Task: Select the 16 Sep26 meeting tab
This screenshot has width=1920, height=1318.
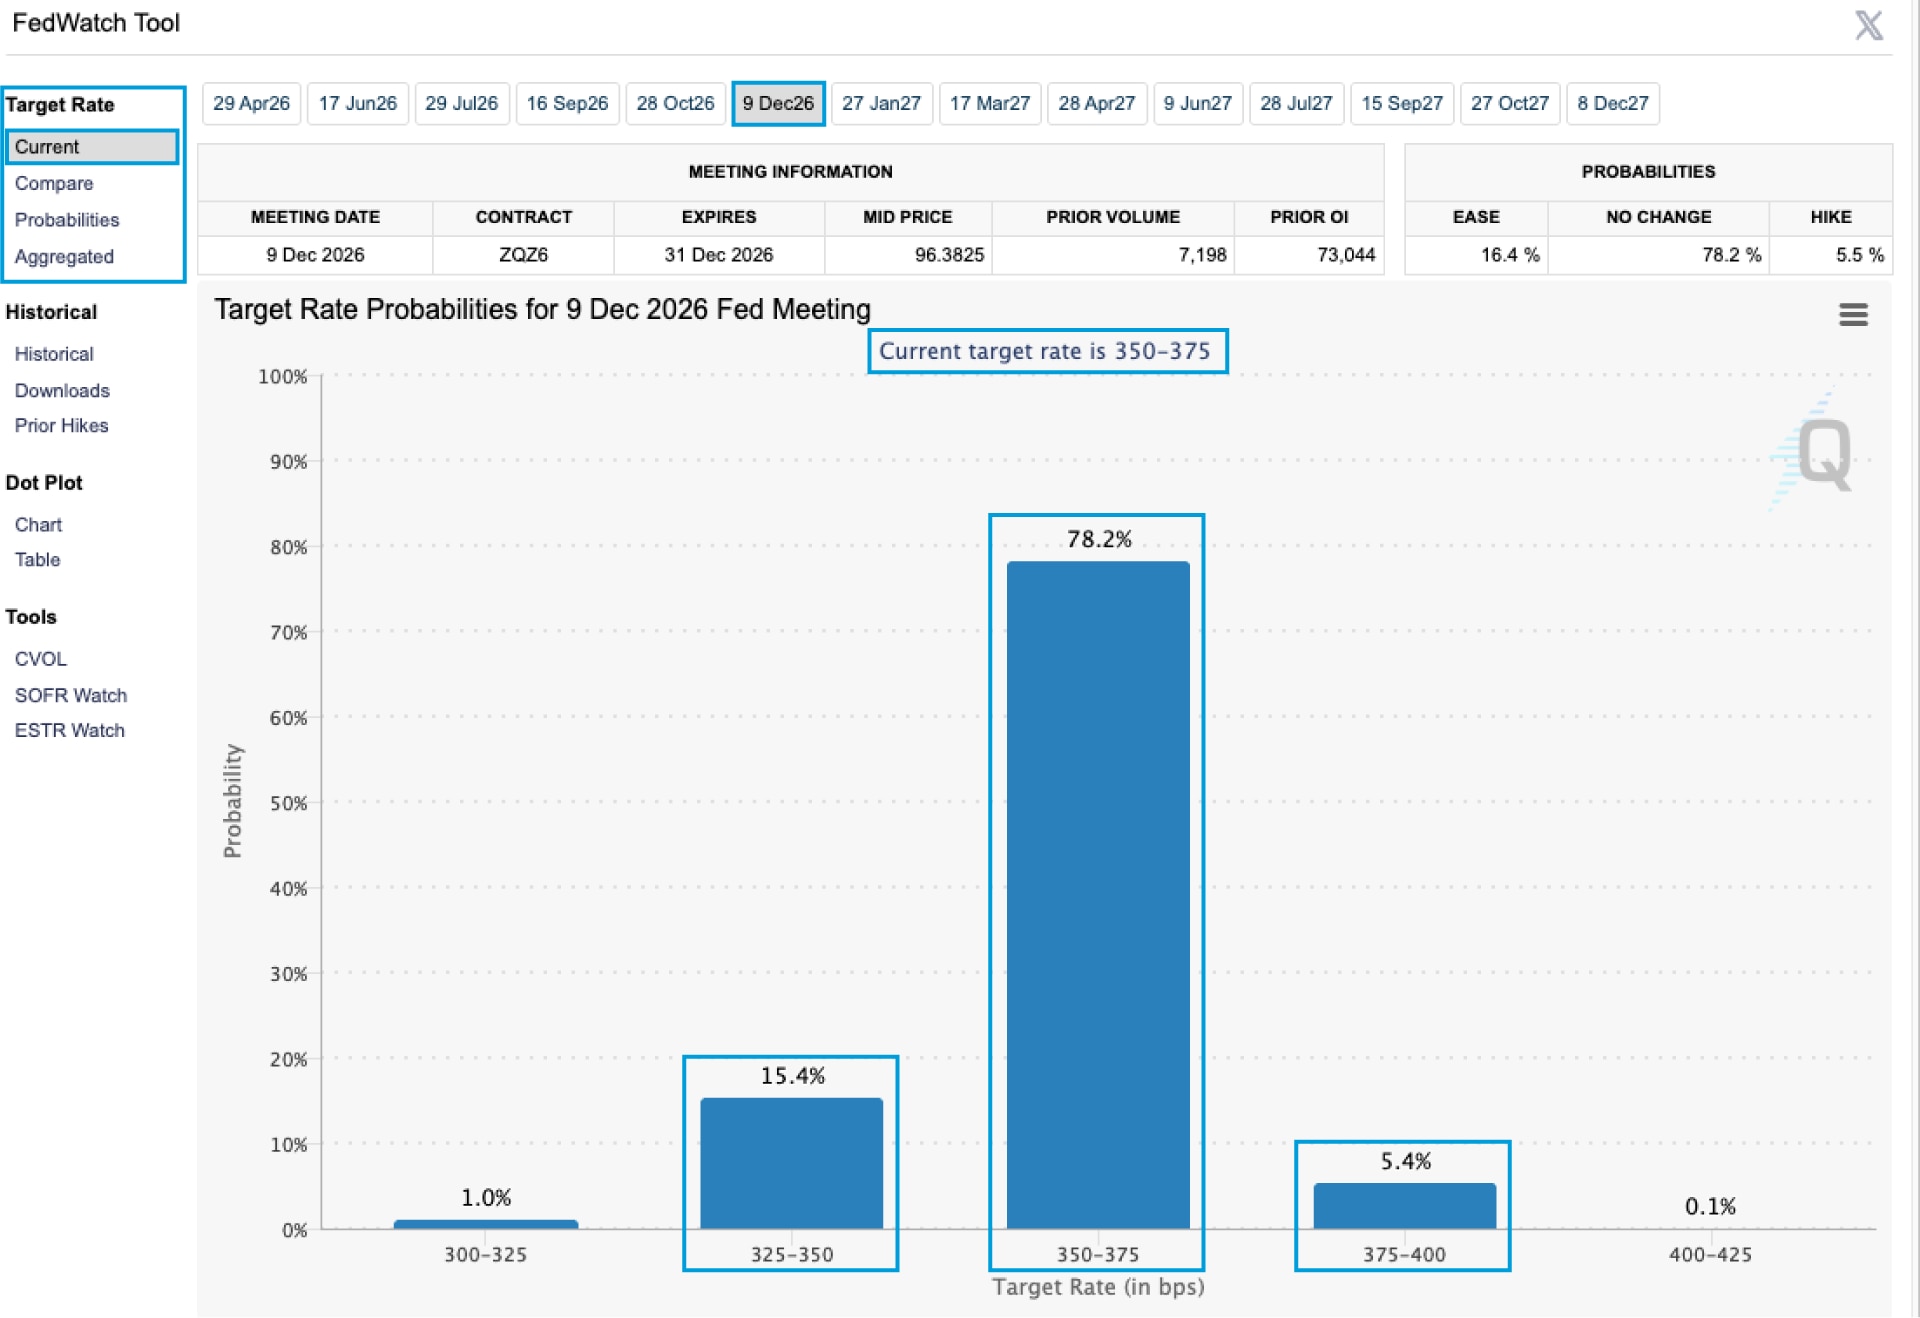Action: (x=567, y=103)
